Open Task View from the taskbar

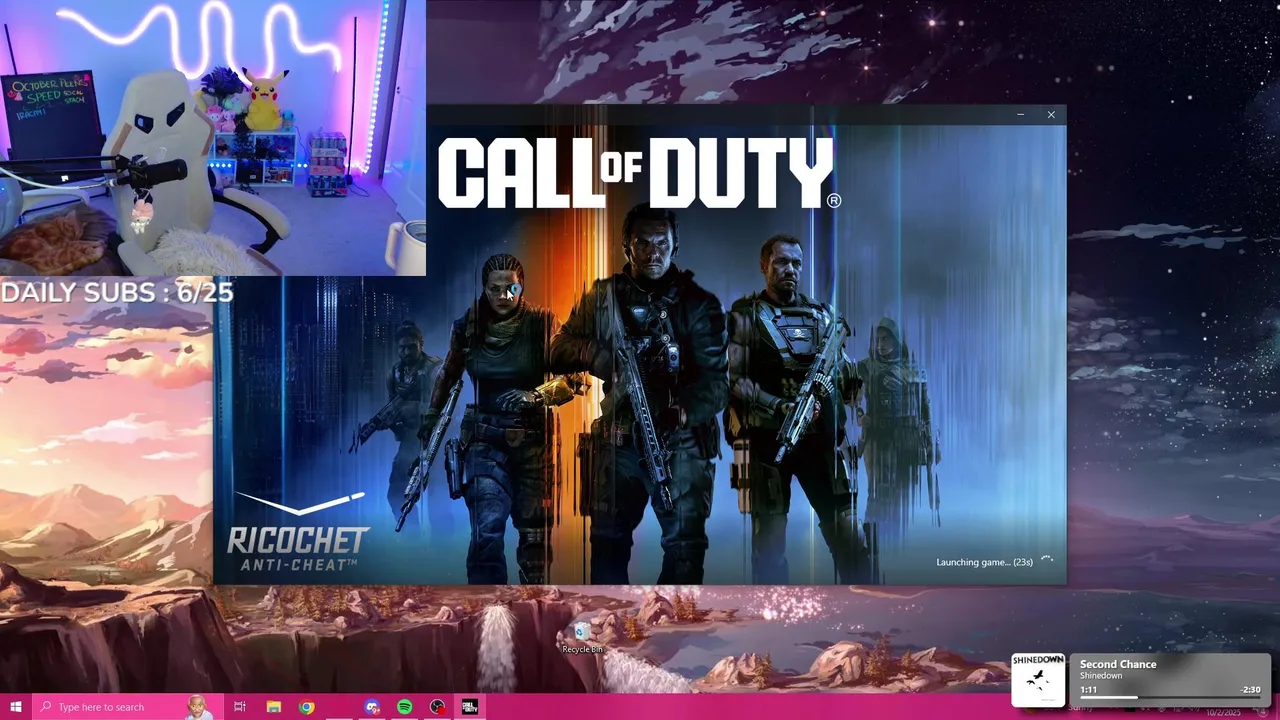coord(240,707)
